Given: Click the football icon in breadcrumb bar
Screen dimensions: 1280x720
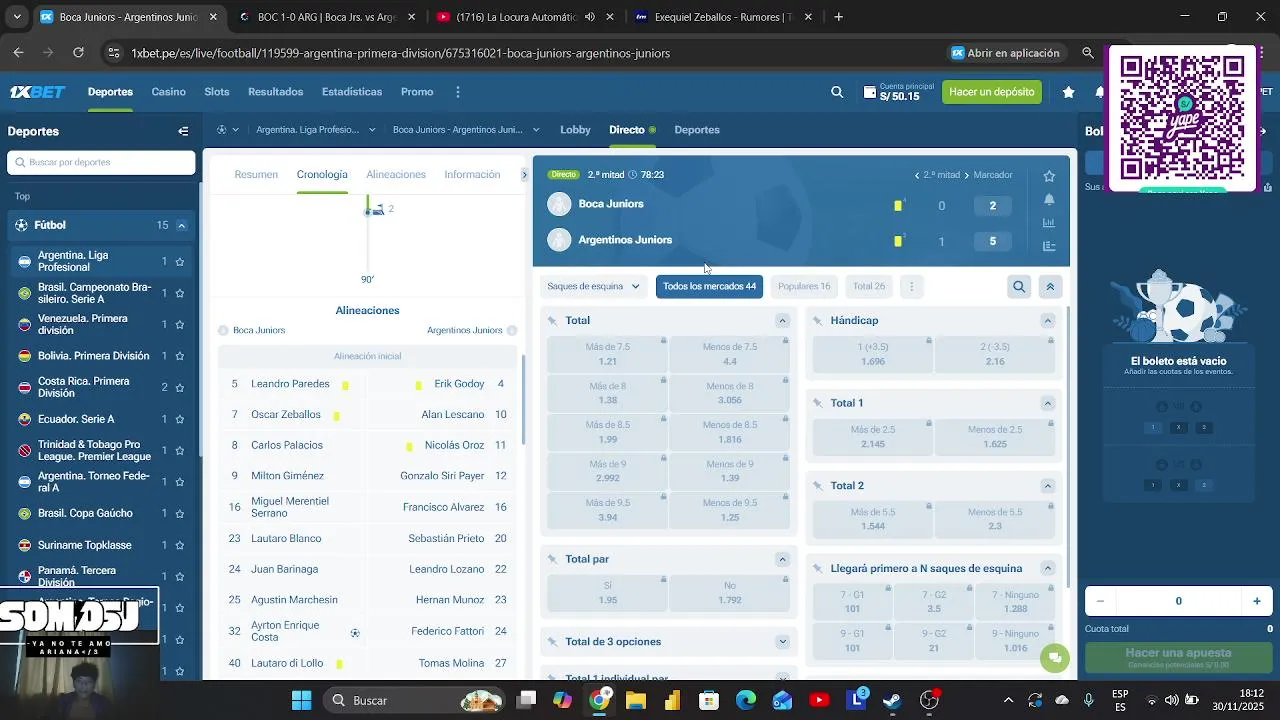Looking at the screenshot, I should (x=221, y=130).
